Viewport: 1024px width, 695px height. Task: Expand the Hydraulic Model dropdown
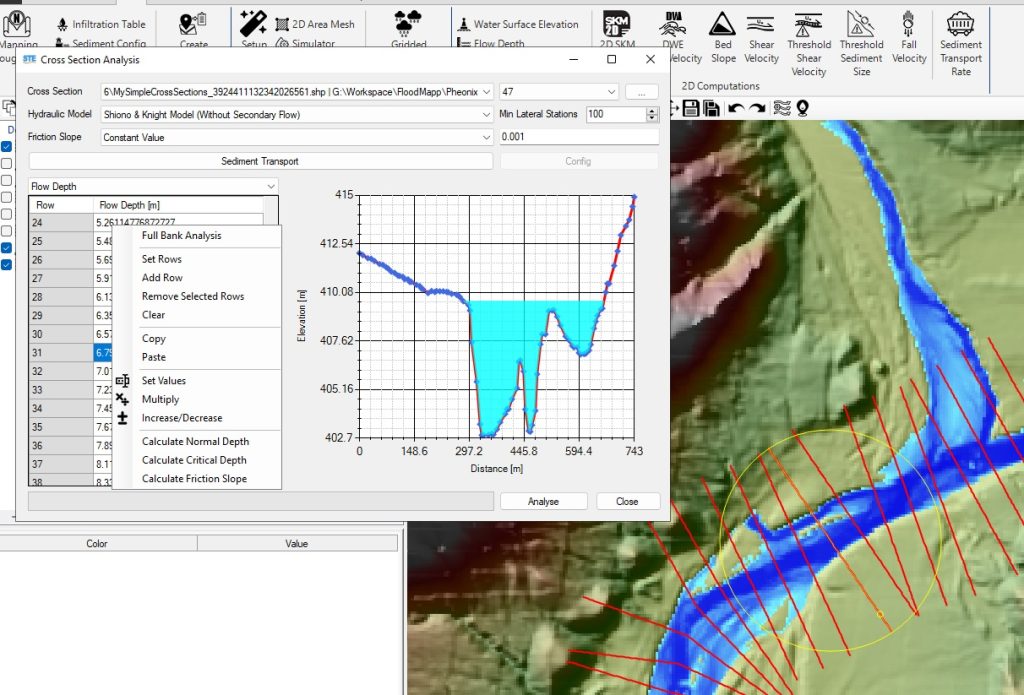pyautogui.click(x=487, y=114)
